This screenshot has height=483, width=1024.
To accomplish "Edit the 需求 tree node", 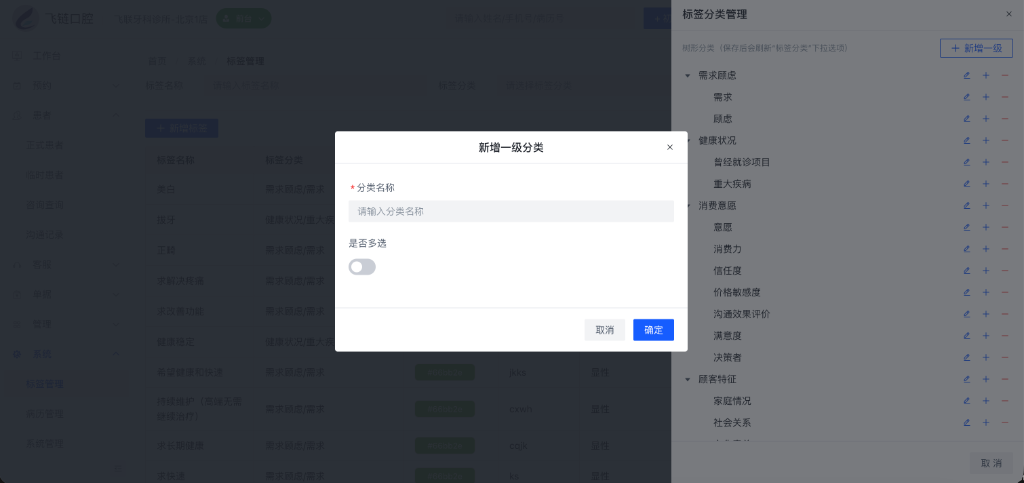I will coord(967,97).
